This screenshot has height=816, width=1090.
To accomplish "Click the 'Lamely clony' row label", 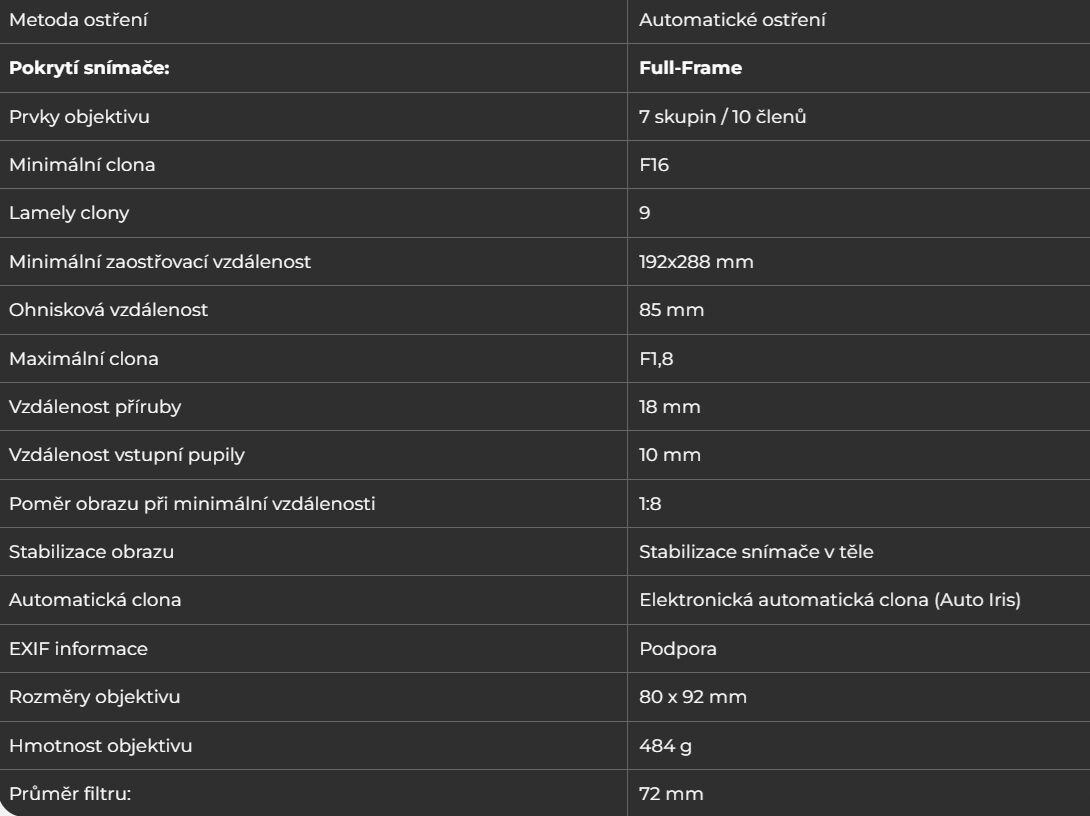I will click(69, 213).
